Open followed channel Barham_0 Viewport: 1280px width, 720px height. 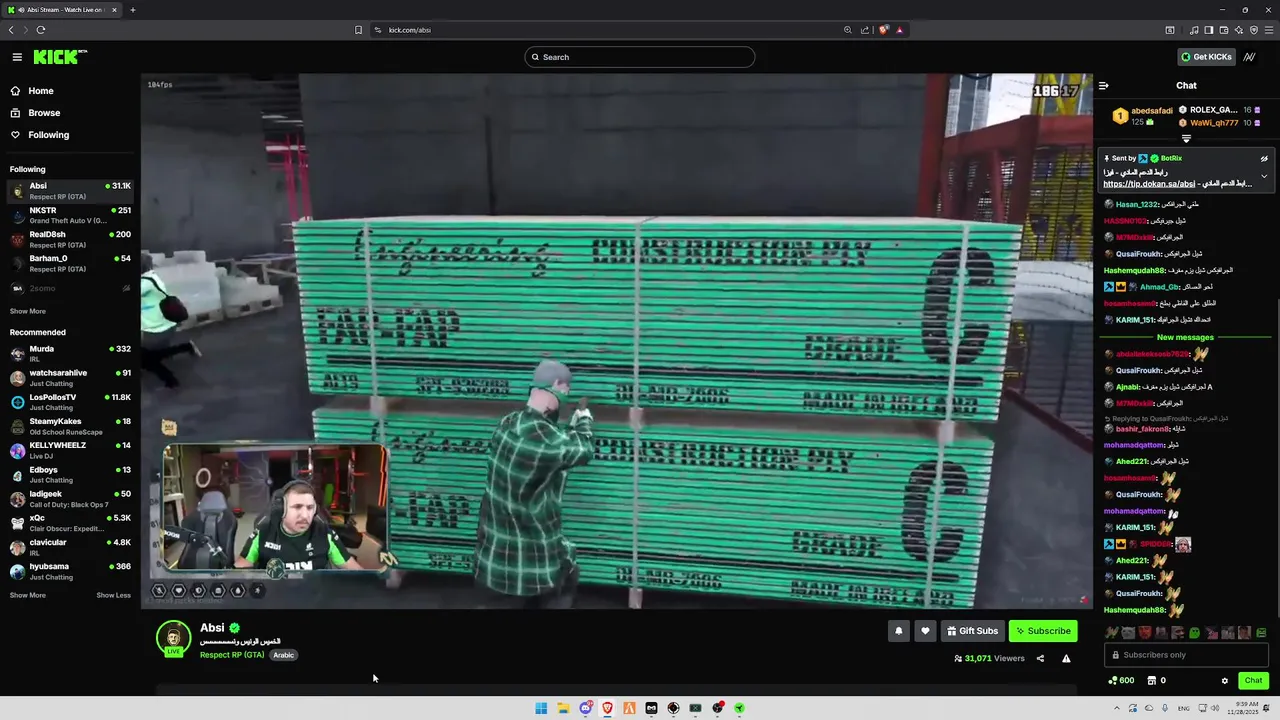[70, 263]
